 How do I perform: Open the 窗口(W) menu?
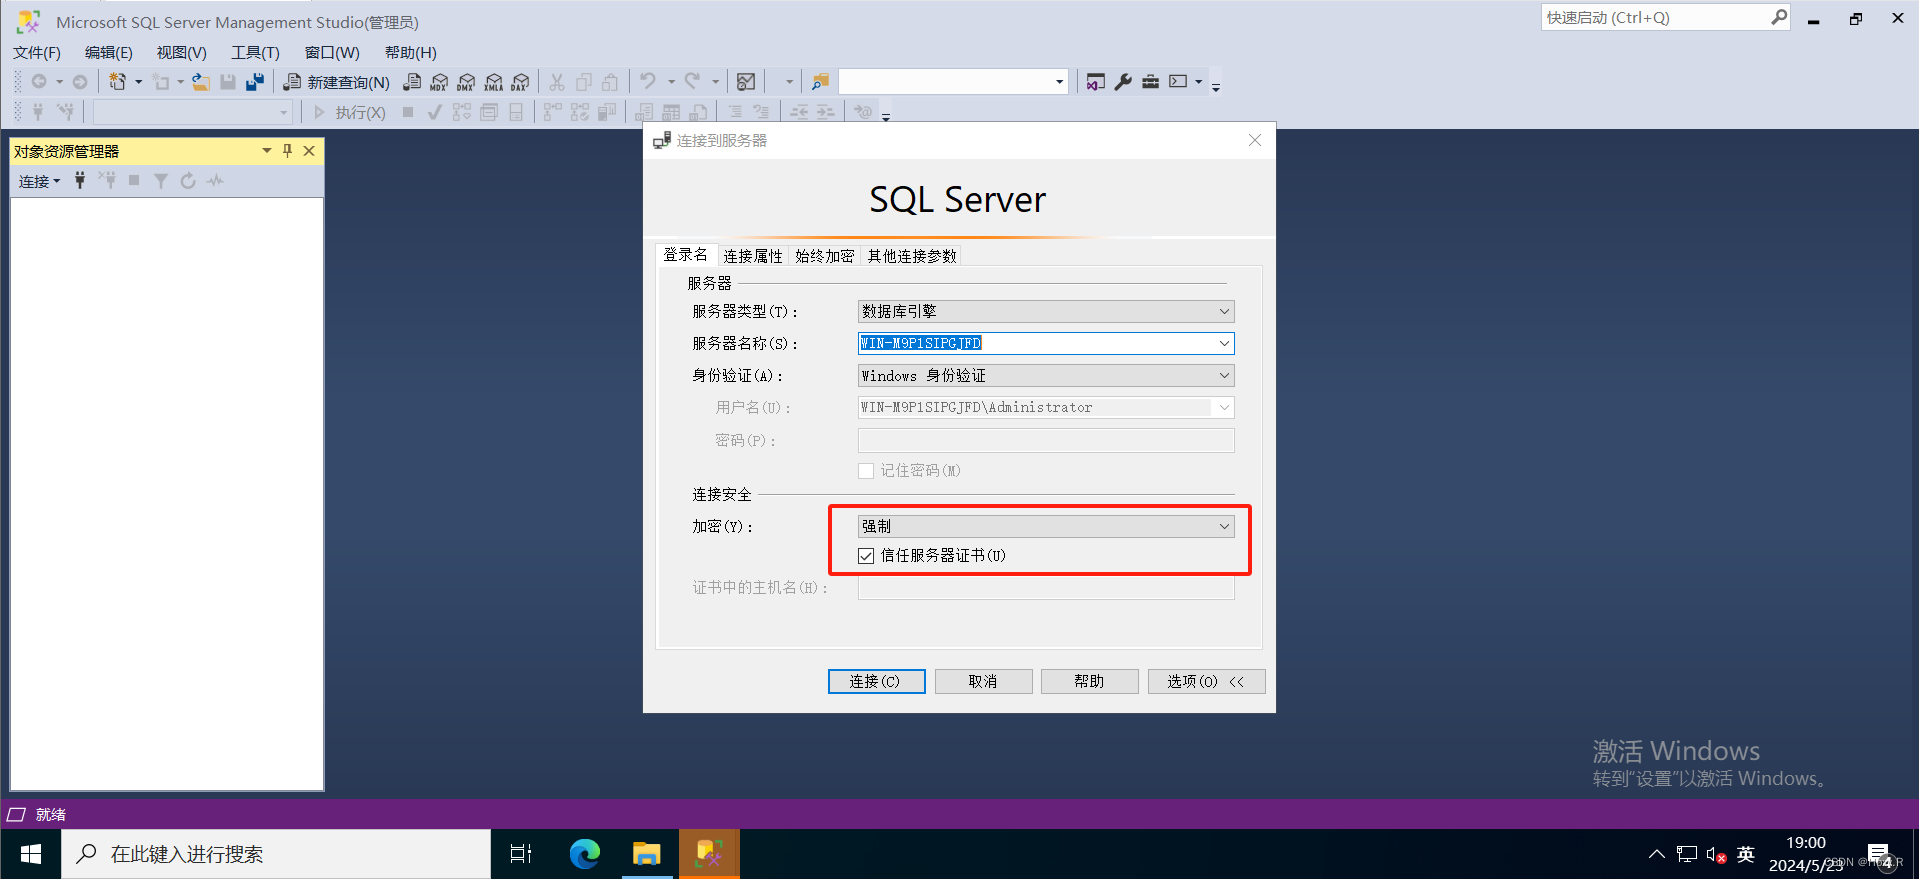click(x=332, y=53)
